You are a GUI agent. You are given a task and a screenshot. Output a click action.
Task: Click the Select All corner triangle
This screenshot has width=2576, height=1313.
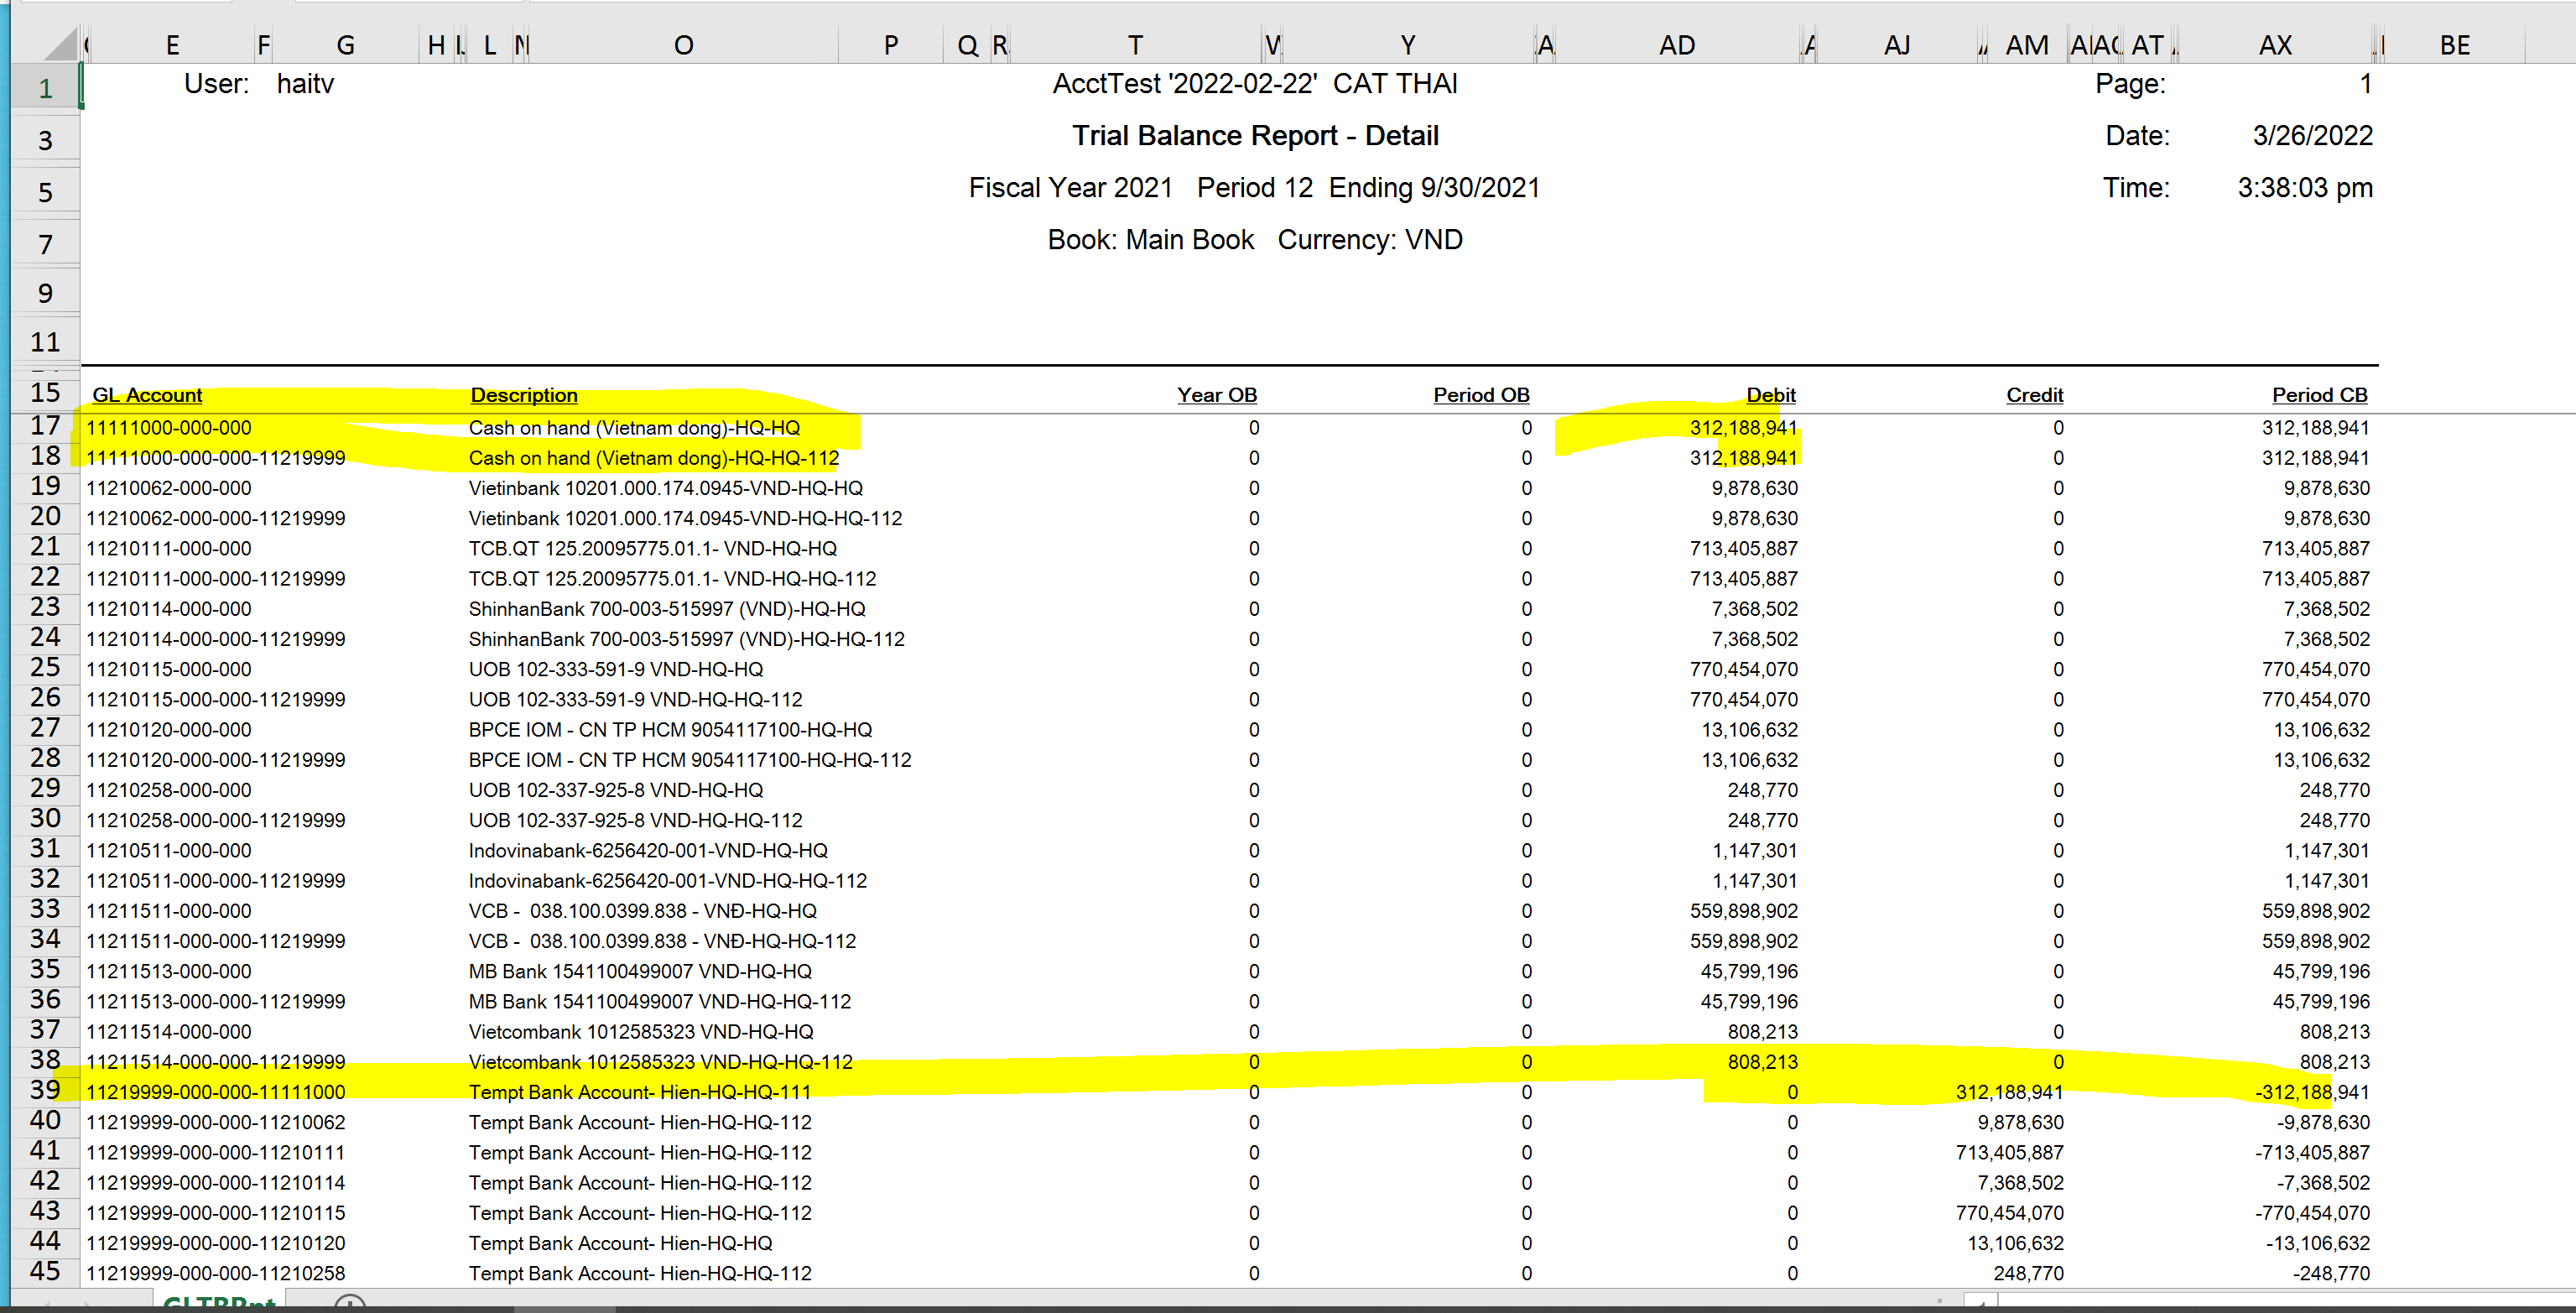tap(60, 44)
